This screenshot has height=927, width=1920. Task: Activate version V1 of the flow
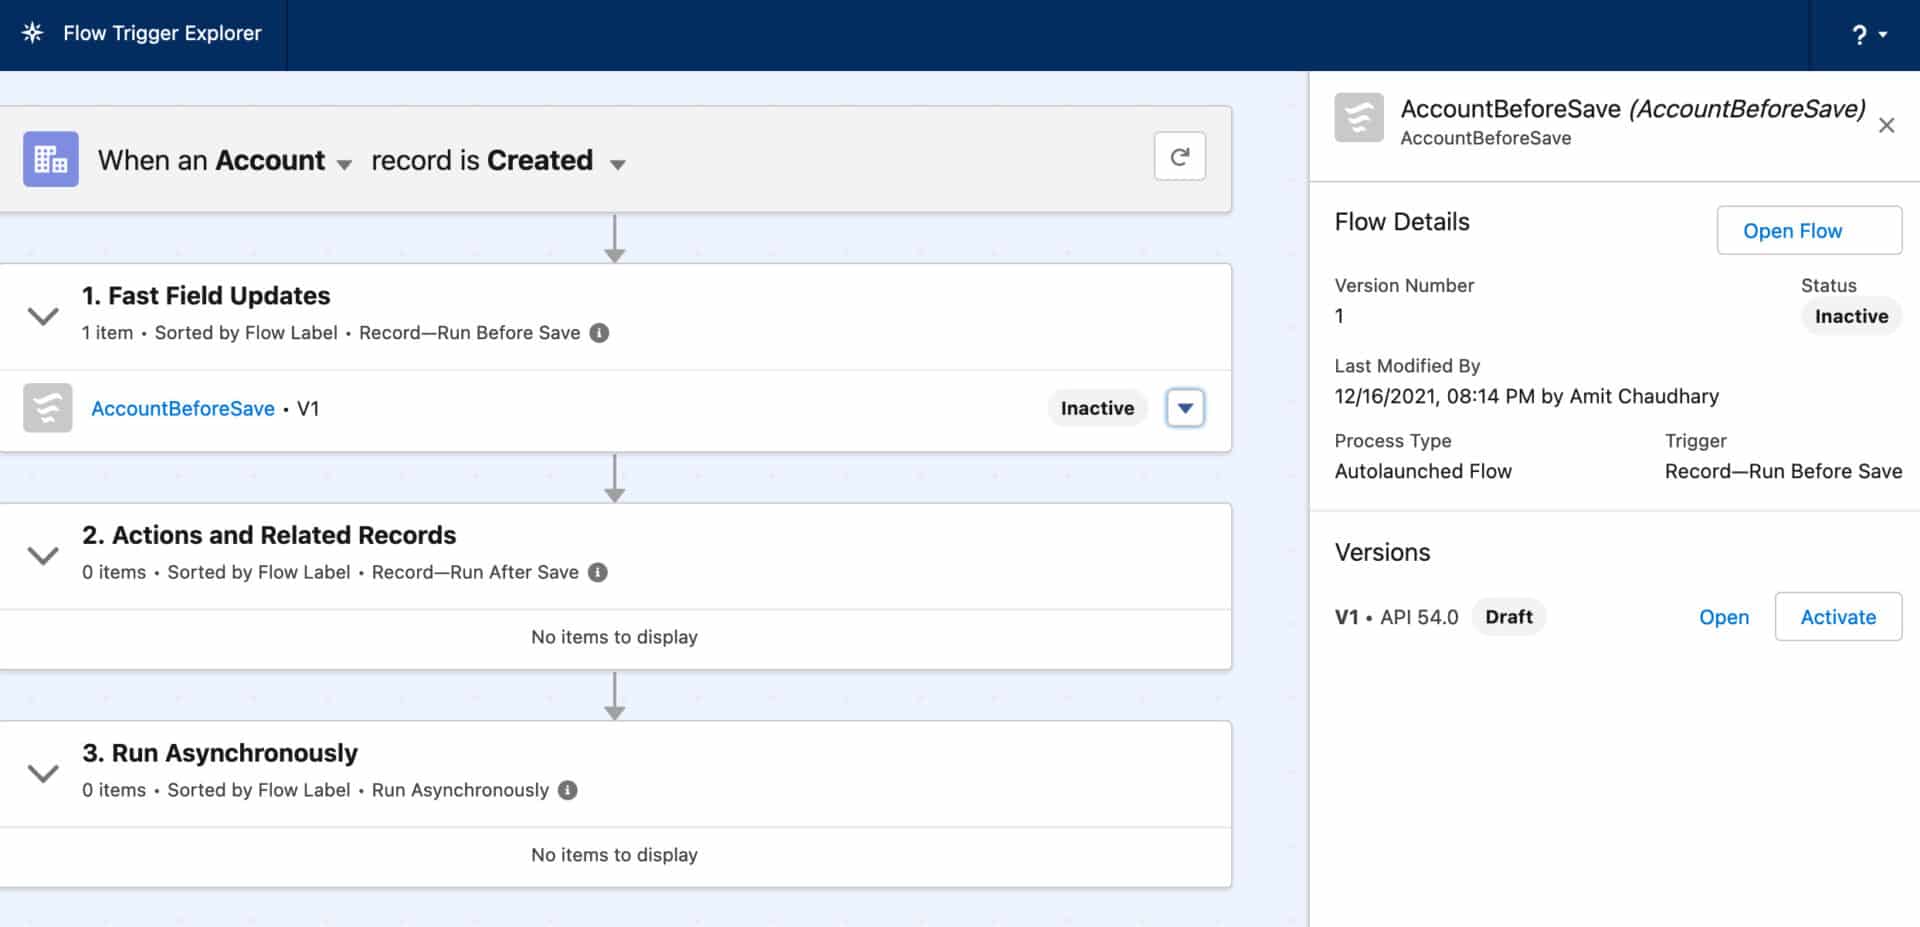[1837, 617]
